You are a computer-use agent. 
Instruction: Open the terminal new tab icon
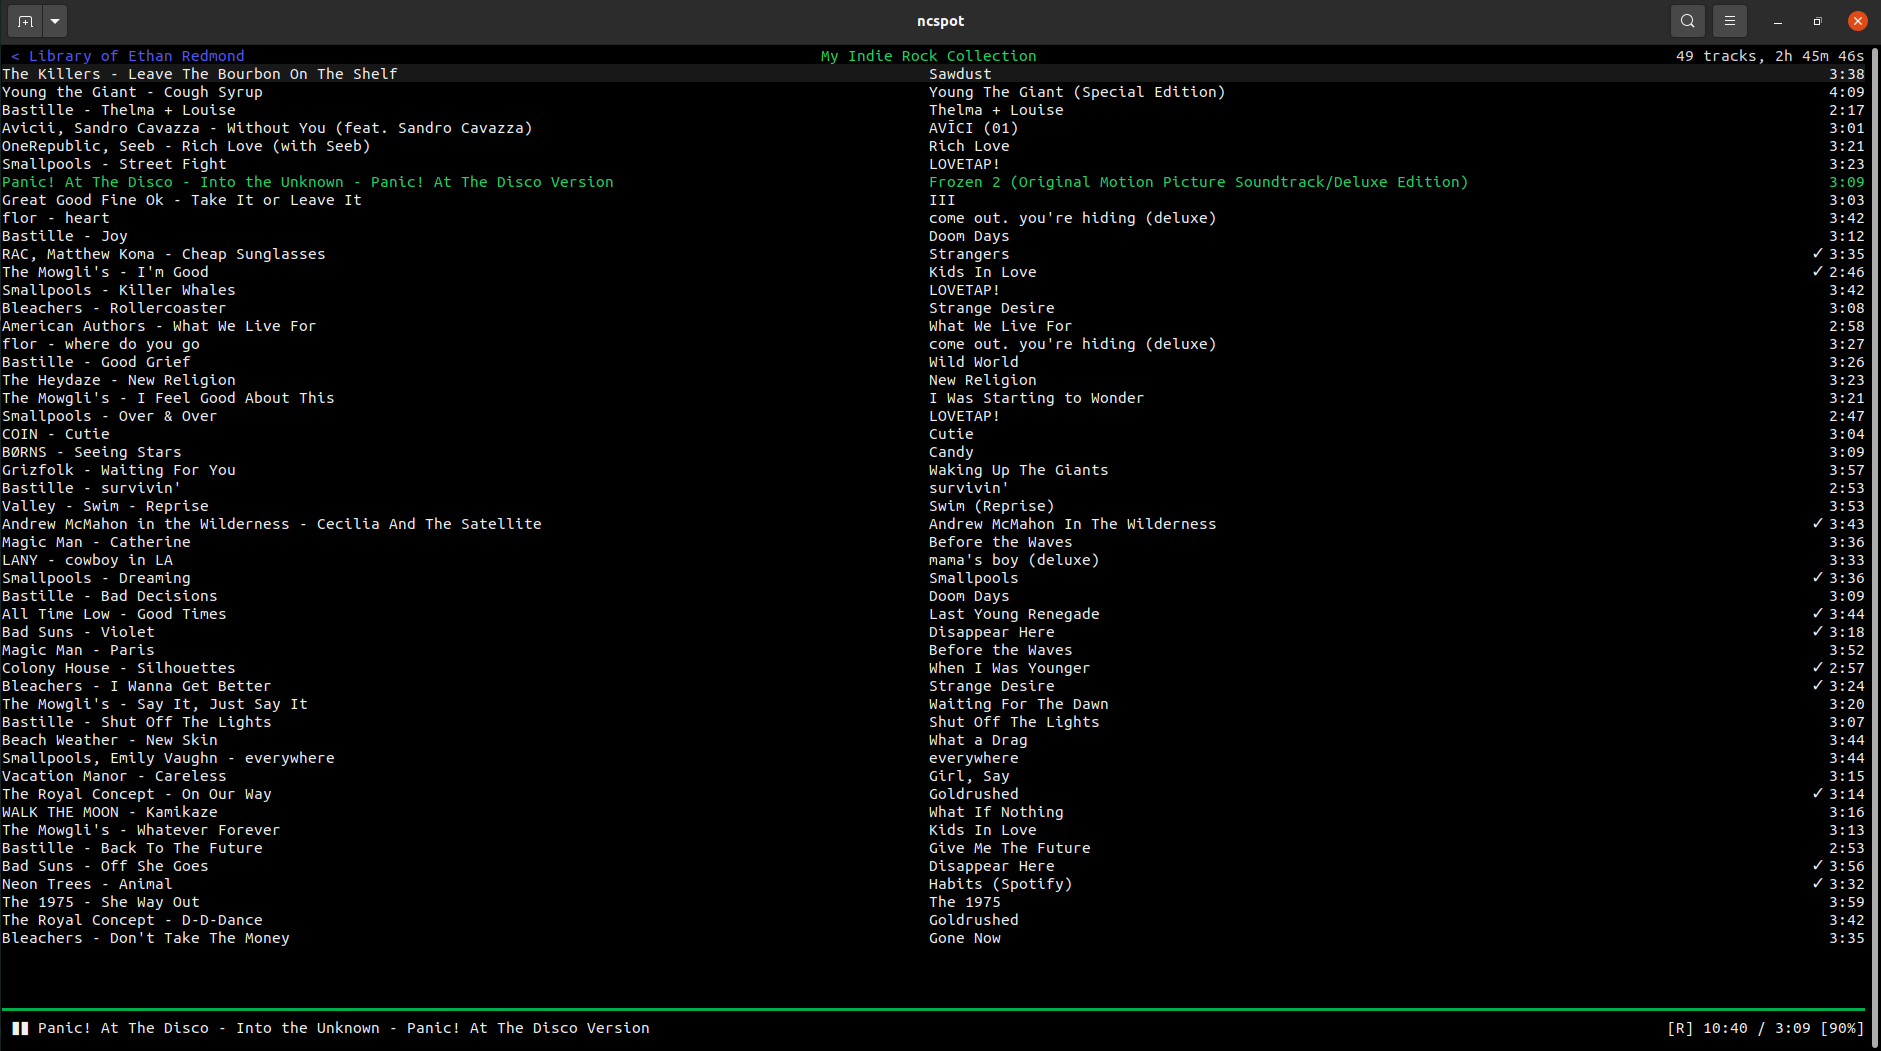[x=25, y=21]
